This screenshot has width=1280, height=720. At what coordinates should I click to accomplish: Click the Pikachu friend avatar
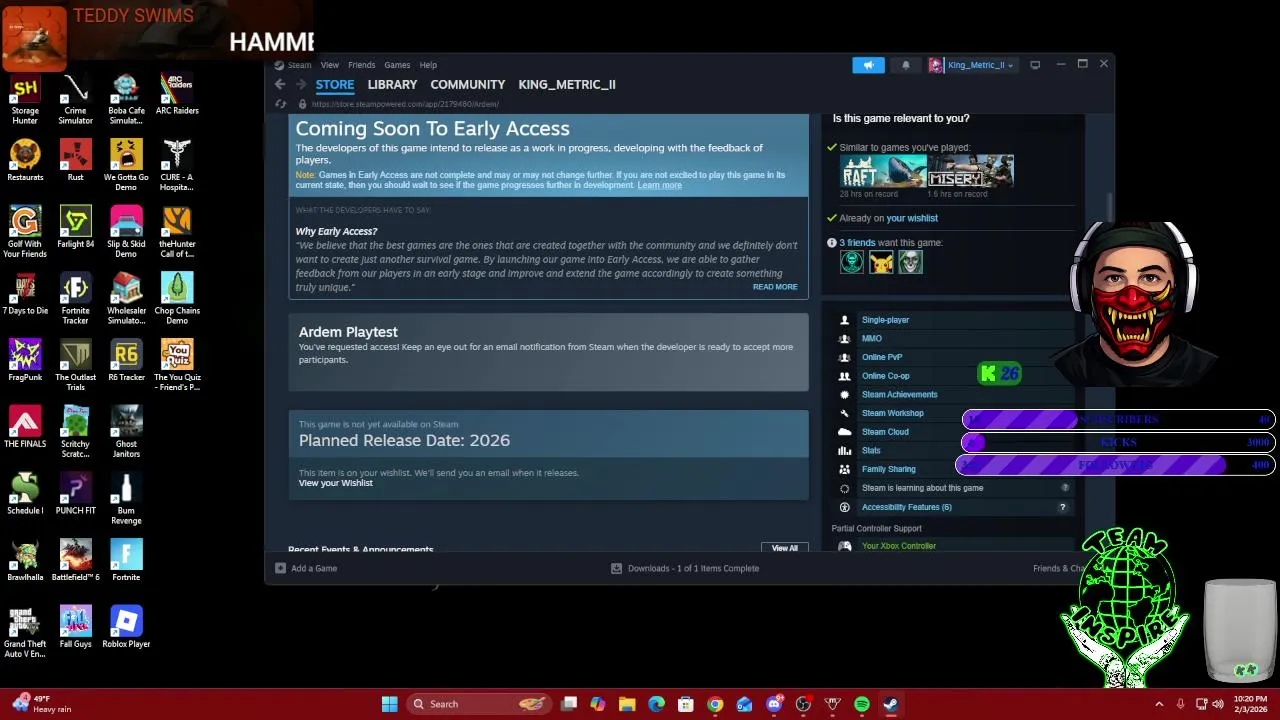pos(881,262)
